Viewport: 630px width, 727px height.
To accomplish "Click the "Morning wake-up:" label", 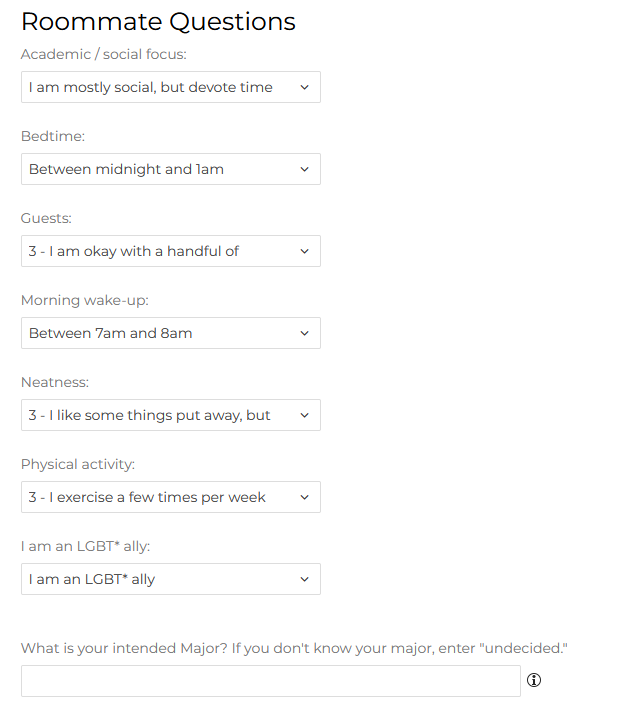I will [85, 300].
